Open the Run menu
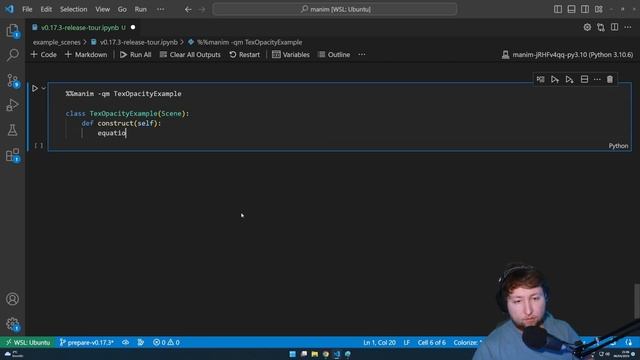Viewport: 640px width, 360px height. click(140, 9)
